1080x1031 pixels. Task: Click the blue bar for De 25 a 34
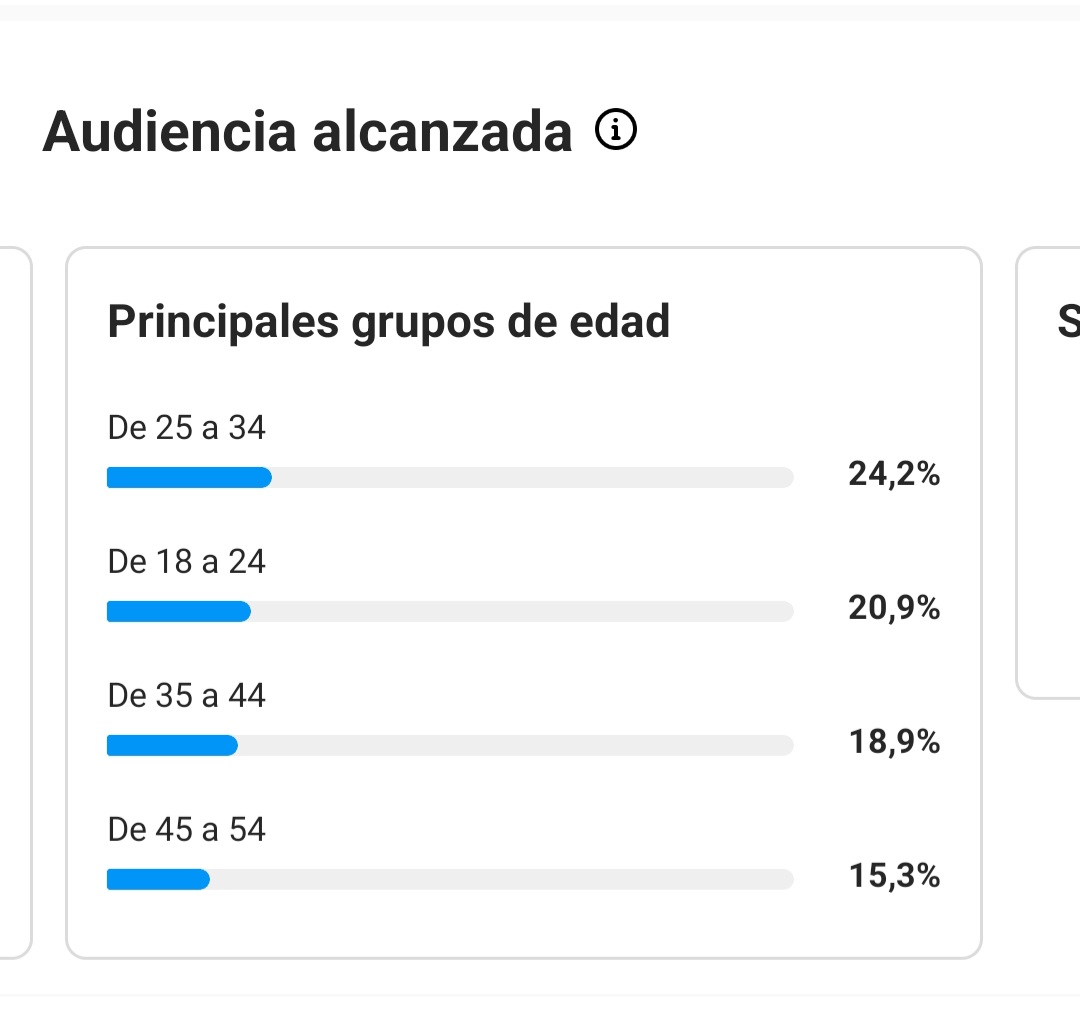coord(189,477)
